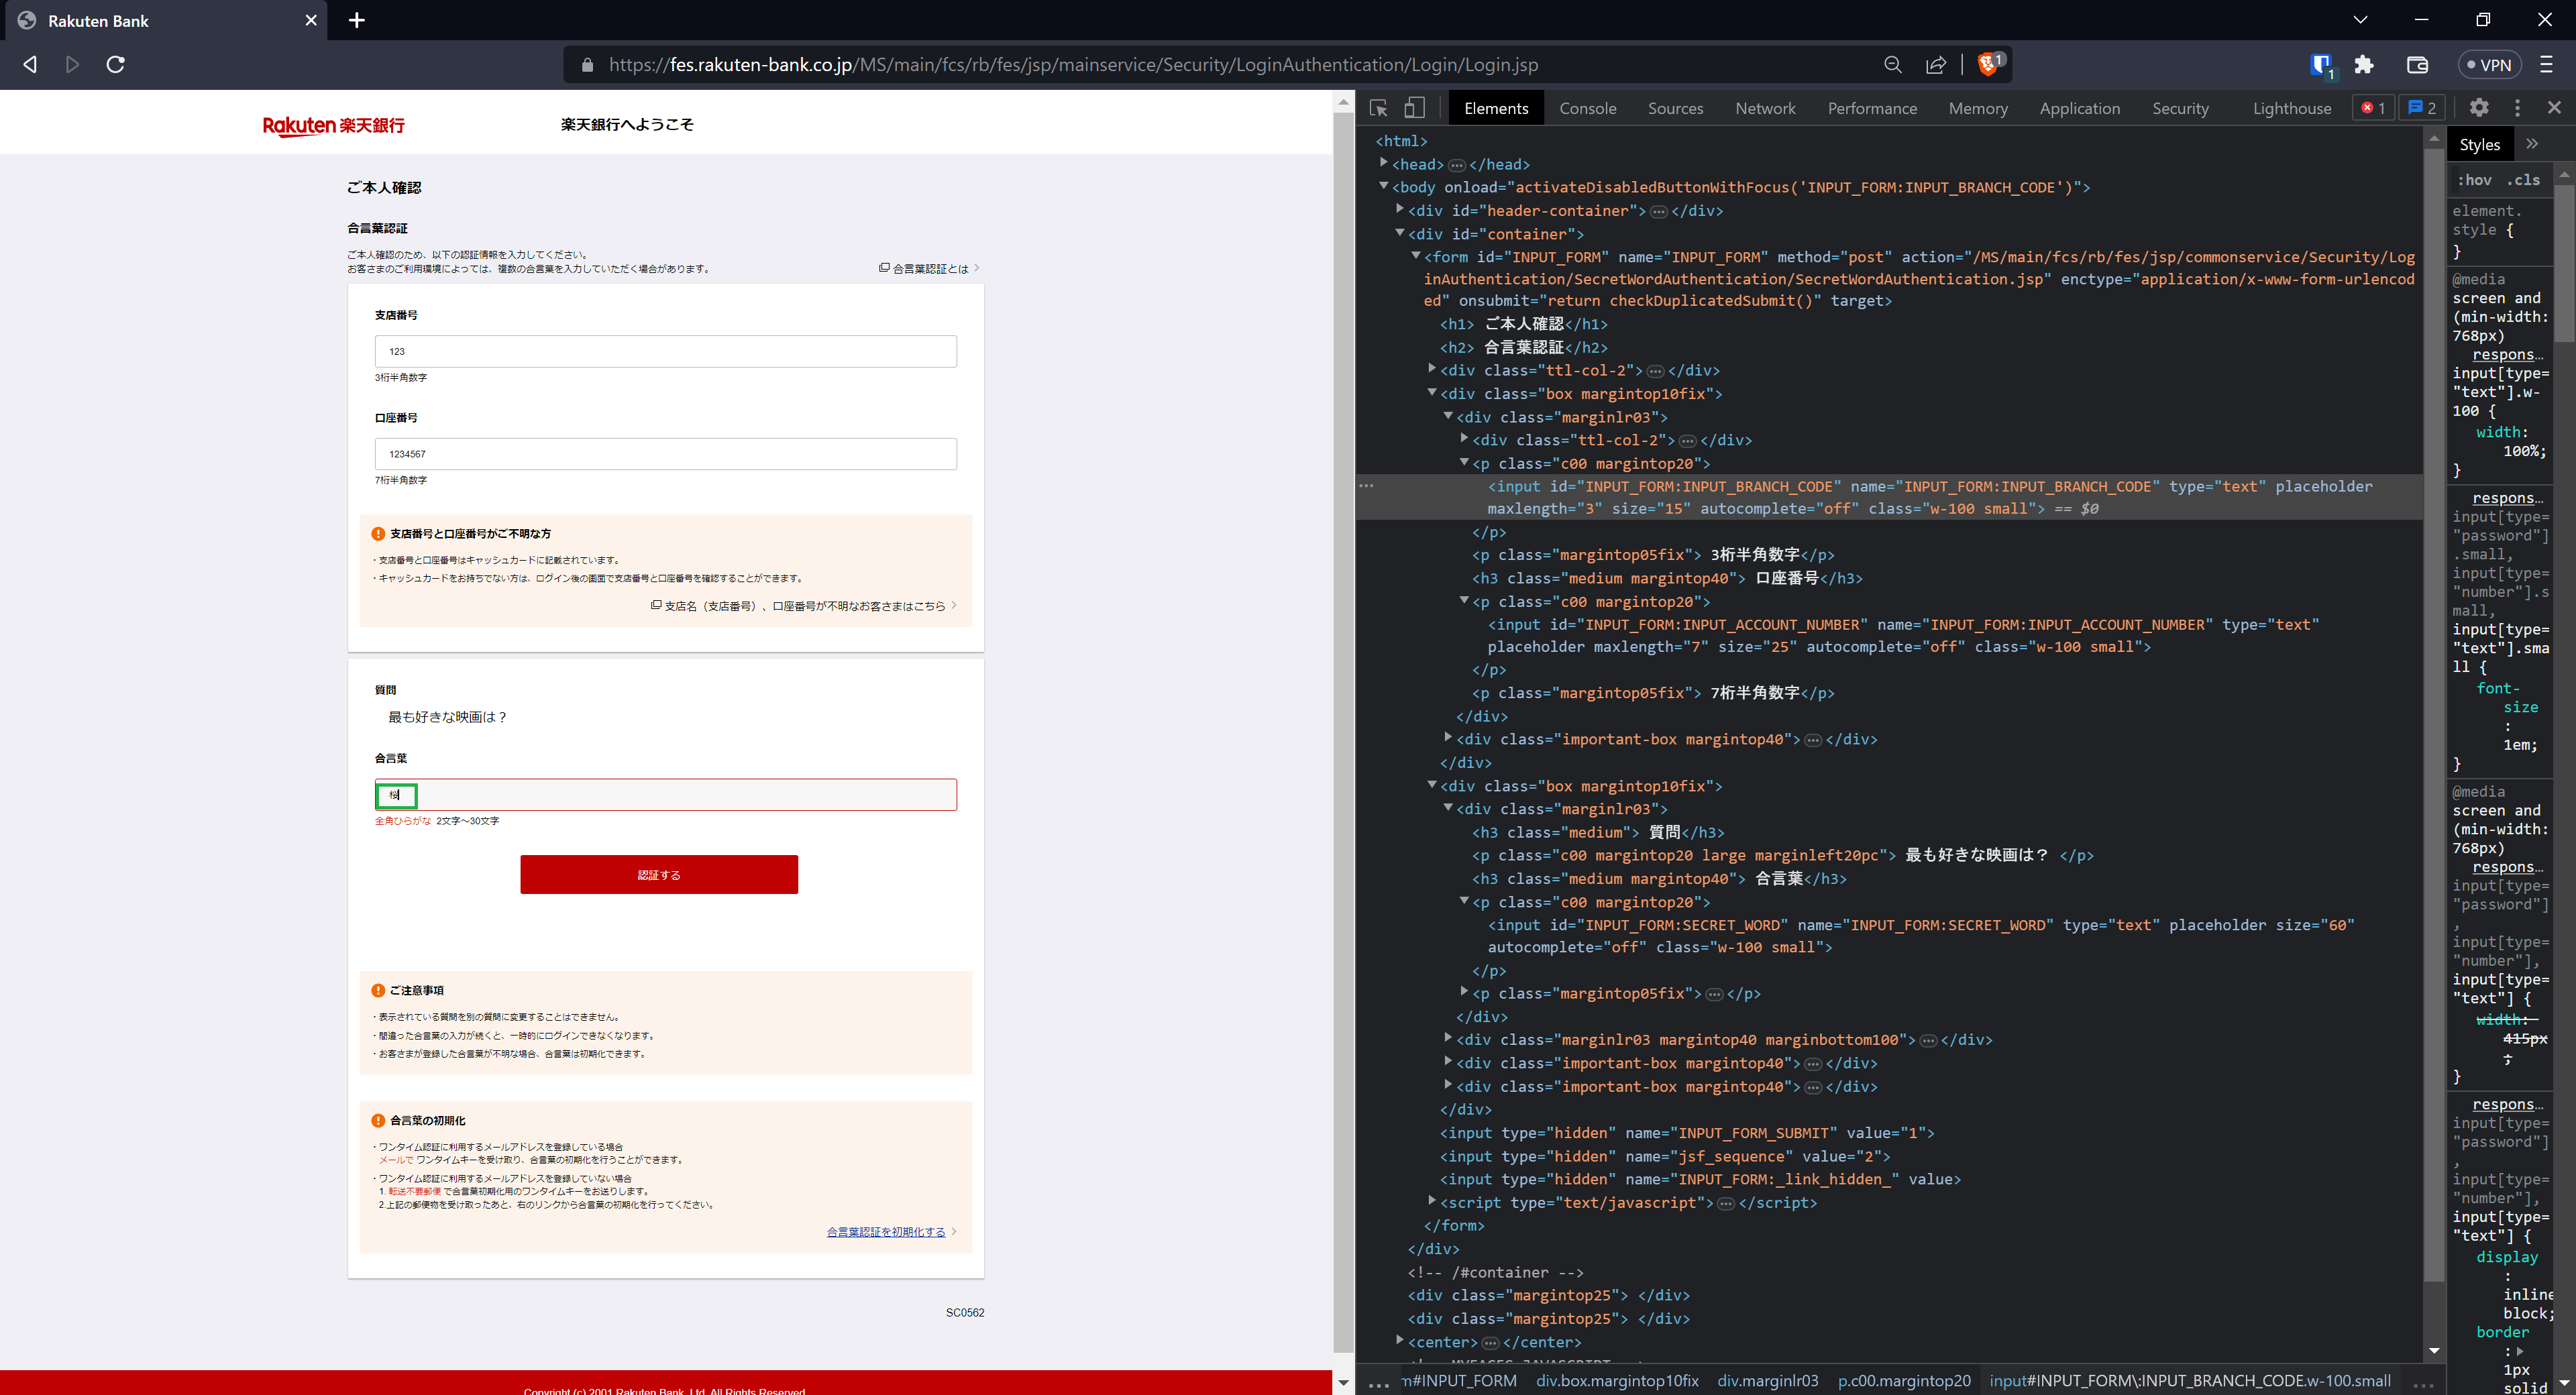Collapse the form INPUT_FORM node
Screen dimensions: 2576x1395
(1416, 256)
